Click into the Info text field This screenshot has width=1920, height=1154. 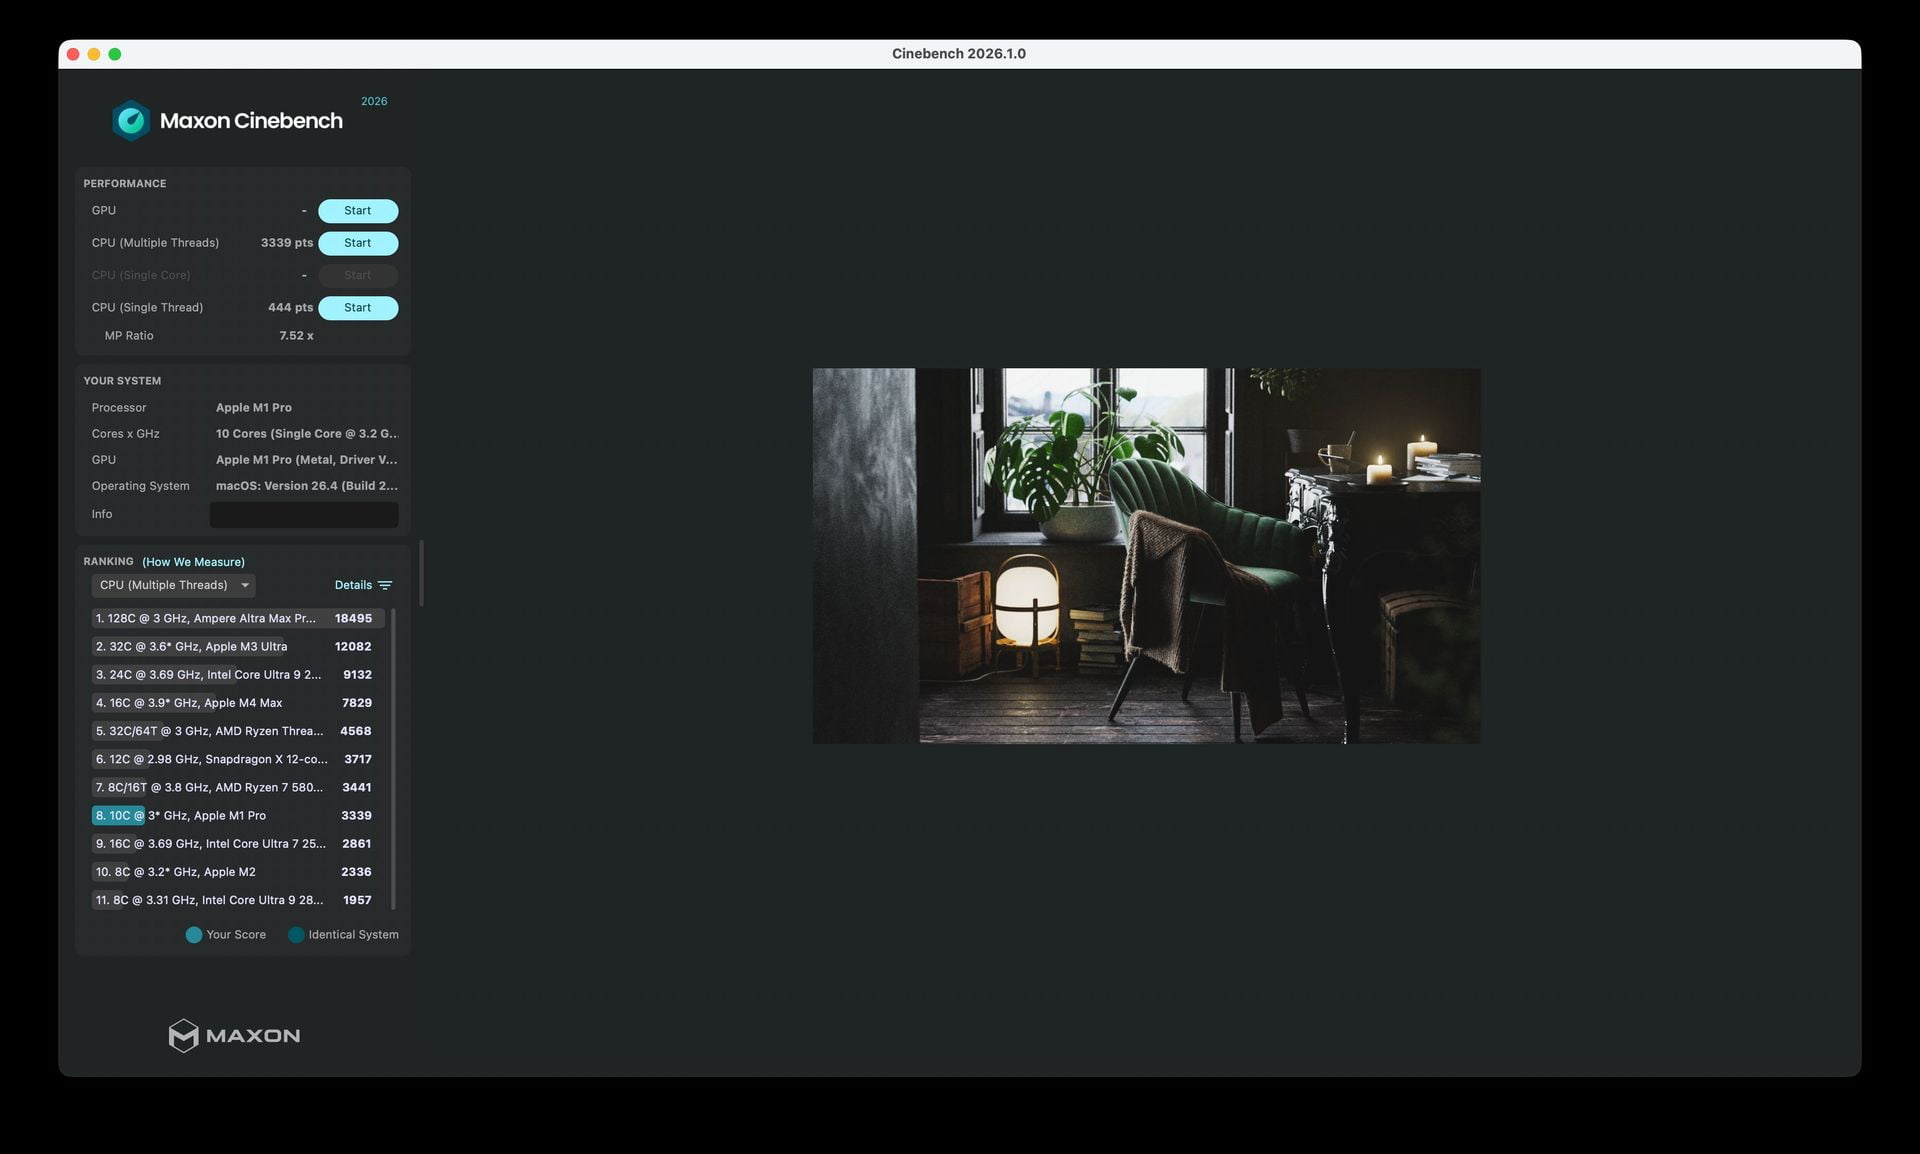(x=304, y=514)
